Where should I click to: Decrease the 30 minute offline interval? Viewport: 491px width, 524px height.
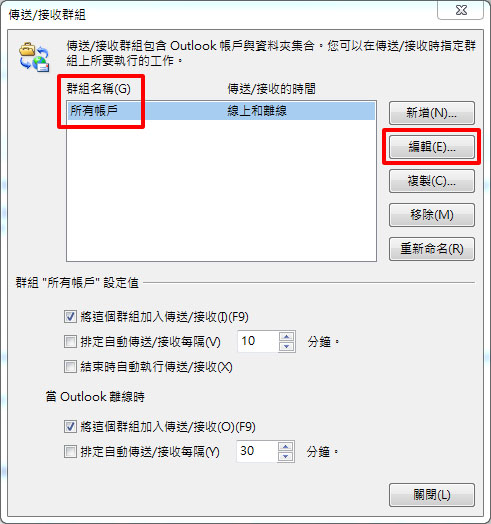point(285,456)
